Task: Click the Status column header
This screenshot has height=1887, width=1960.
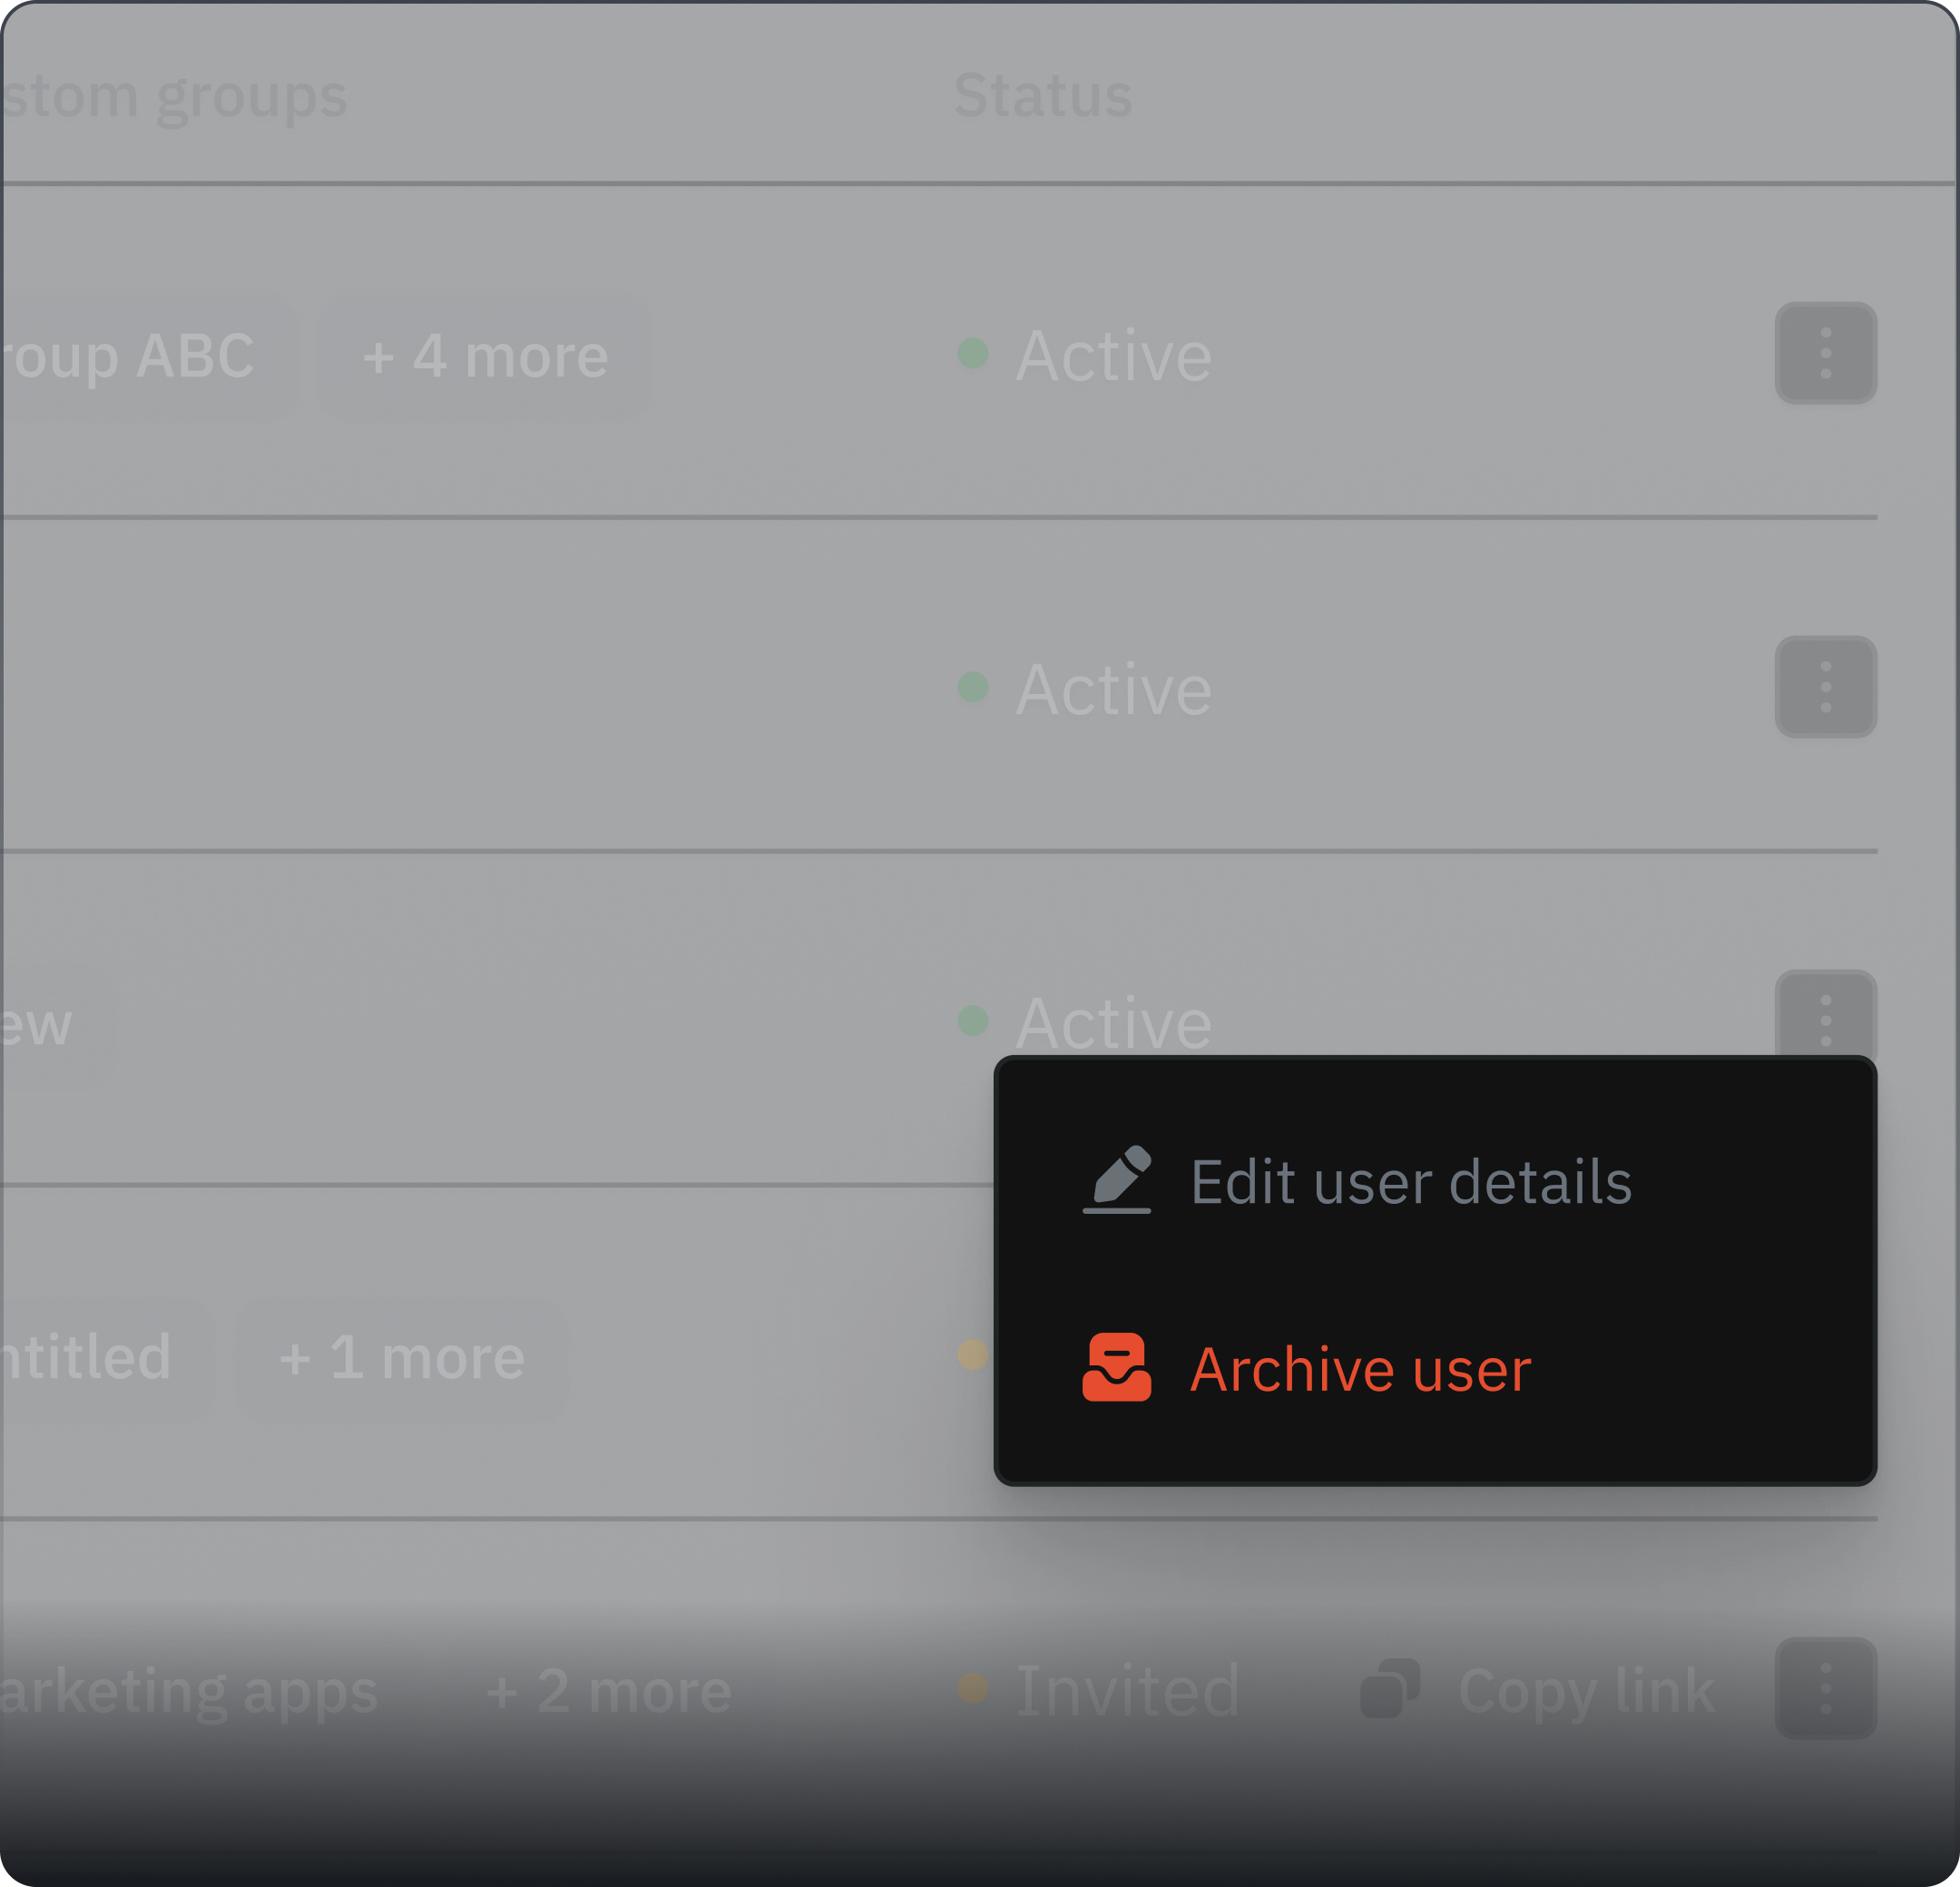Action: click(x=1043, y=96)
